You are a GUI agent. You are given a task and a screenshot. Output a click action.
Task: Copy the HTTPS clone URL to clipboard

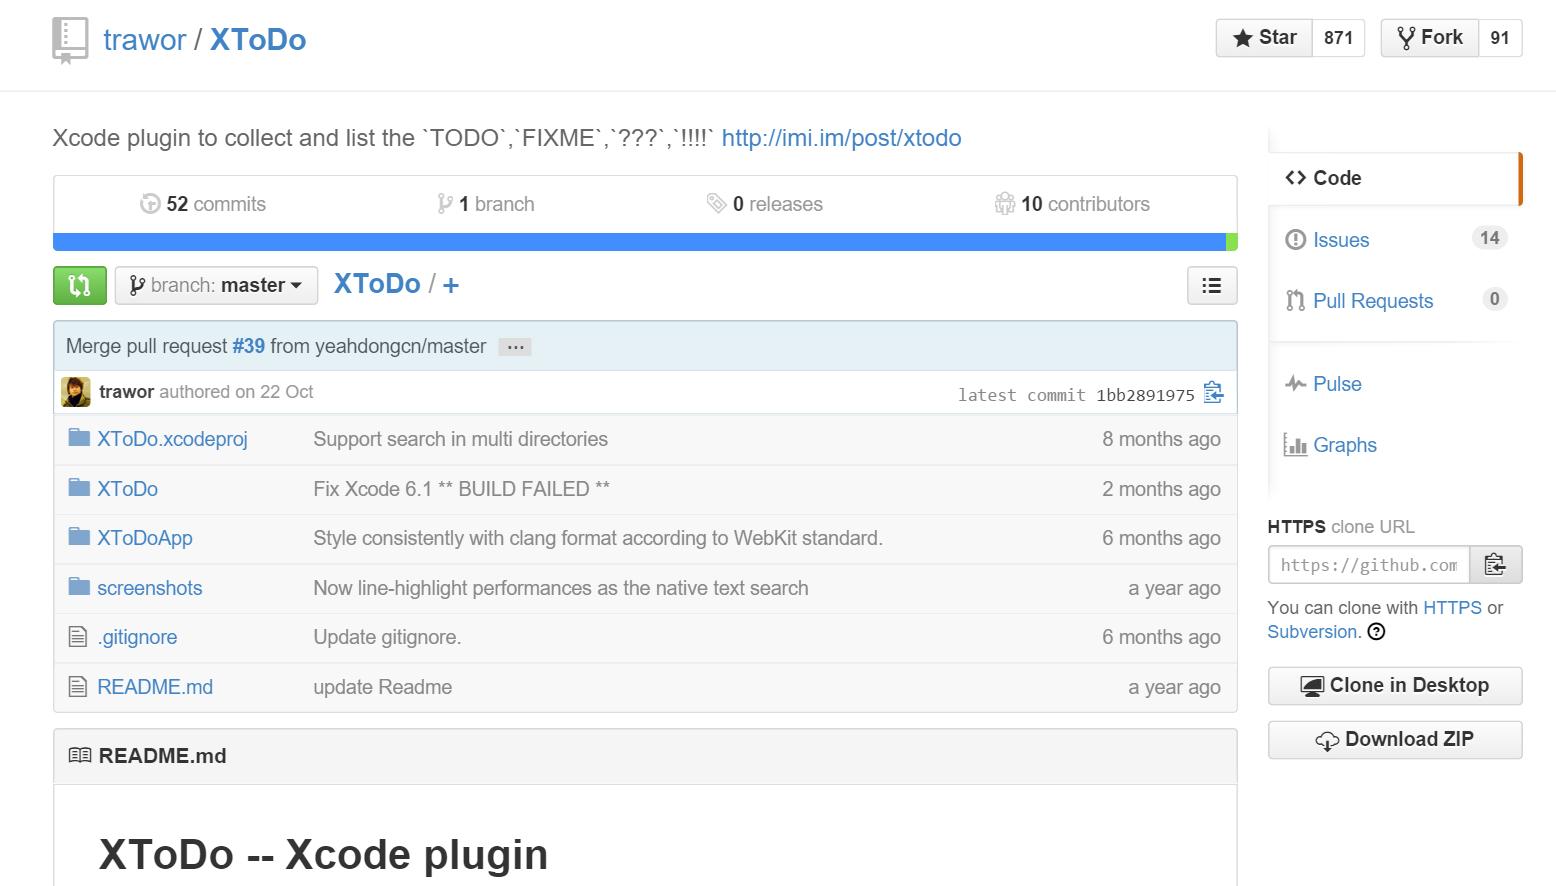click(x=1495, y=565)
